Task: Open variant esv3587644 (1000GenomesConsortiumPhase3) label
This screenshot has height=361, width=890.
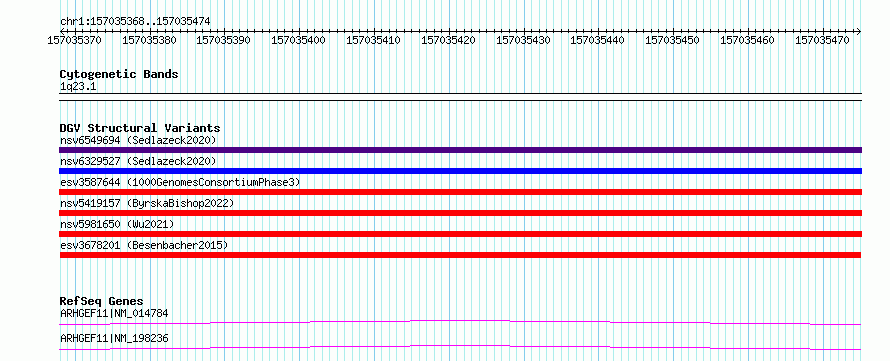Action: 180,182
